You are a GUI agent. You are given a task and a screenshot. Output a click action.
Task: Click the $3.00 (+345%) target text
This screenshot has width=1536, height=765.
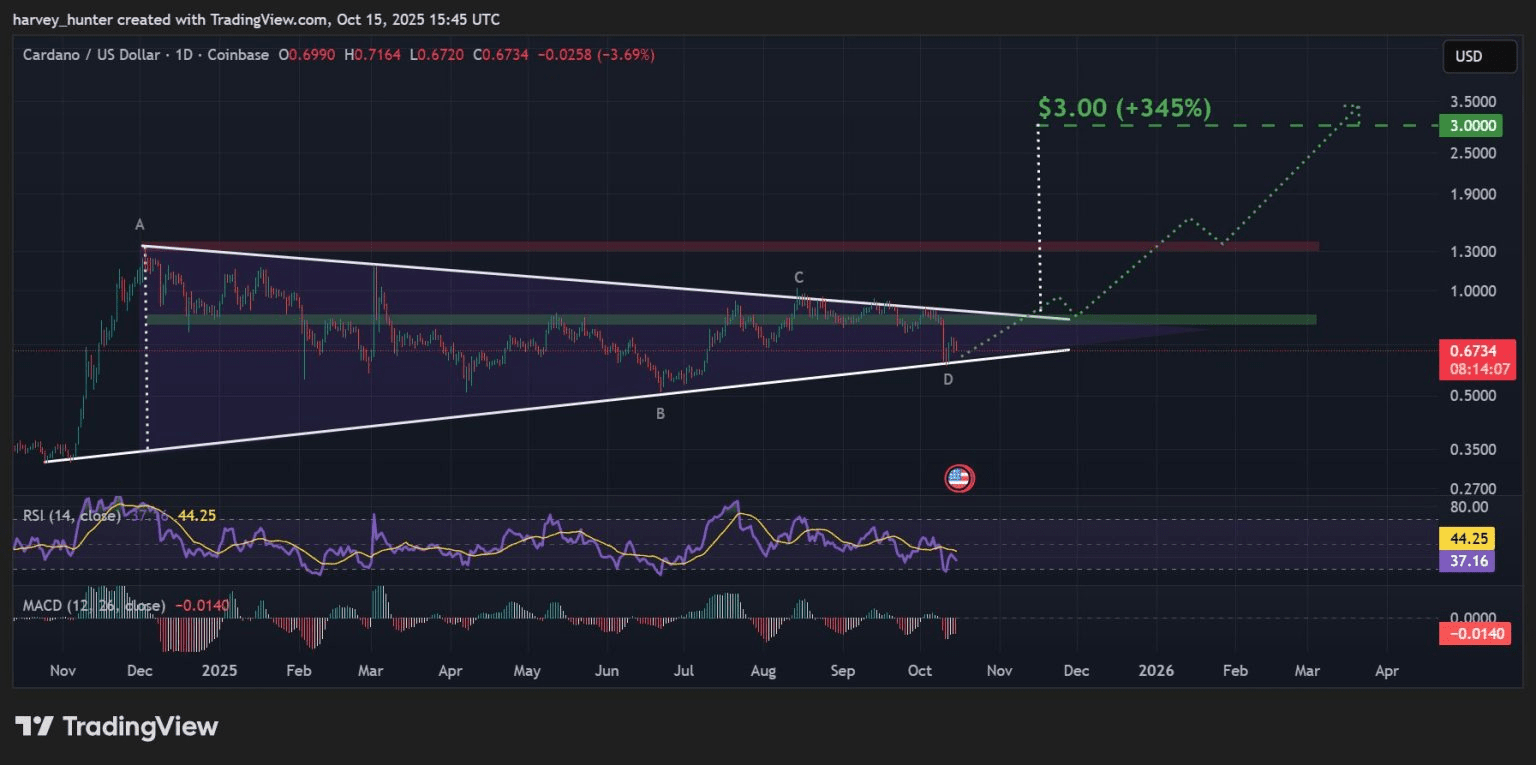(x=1124, y=107)
